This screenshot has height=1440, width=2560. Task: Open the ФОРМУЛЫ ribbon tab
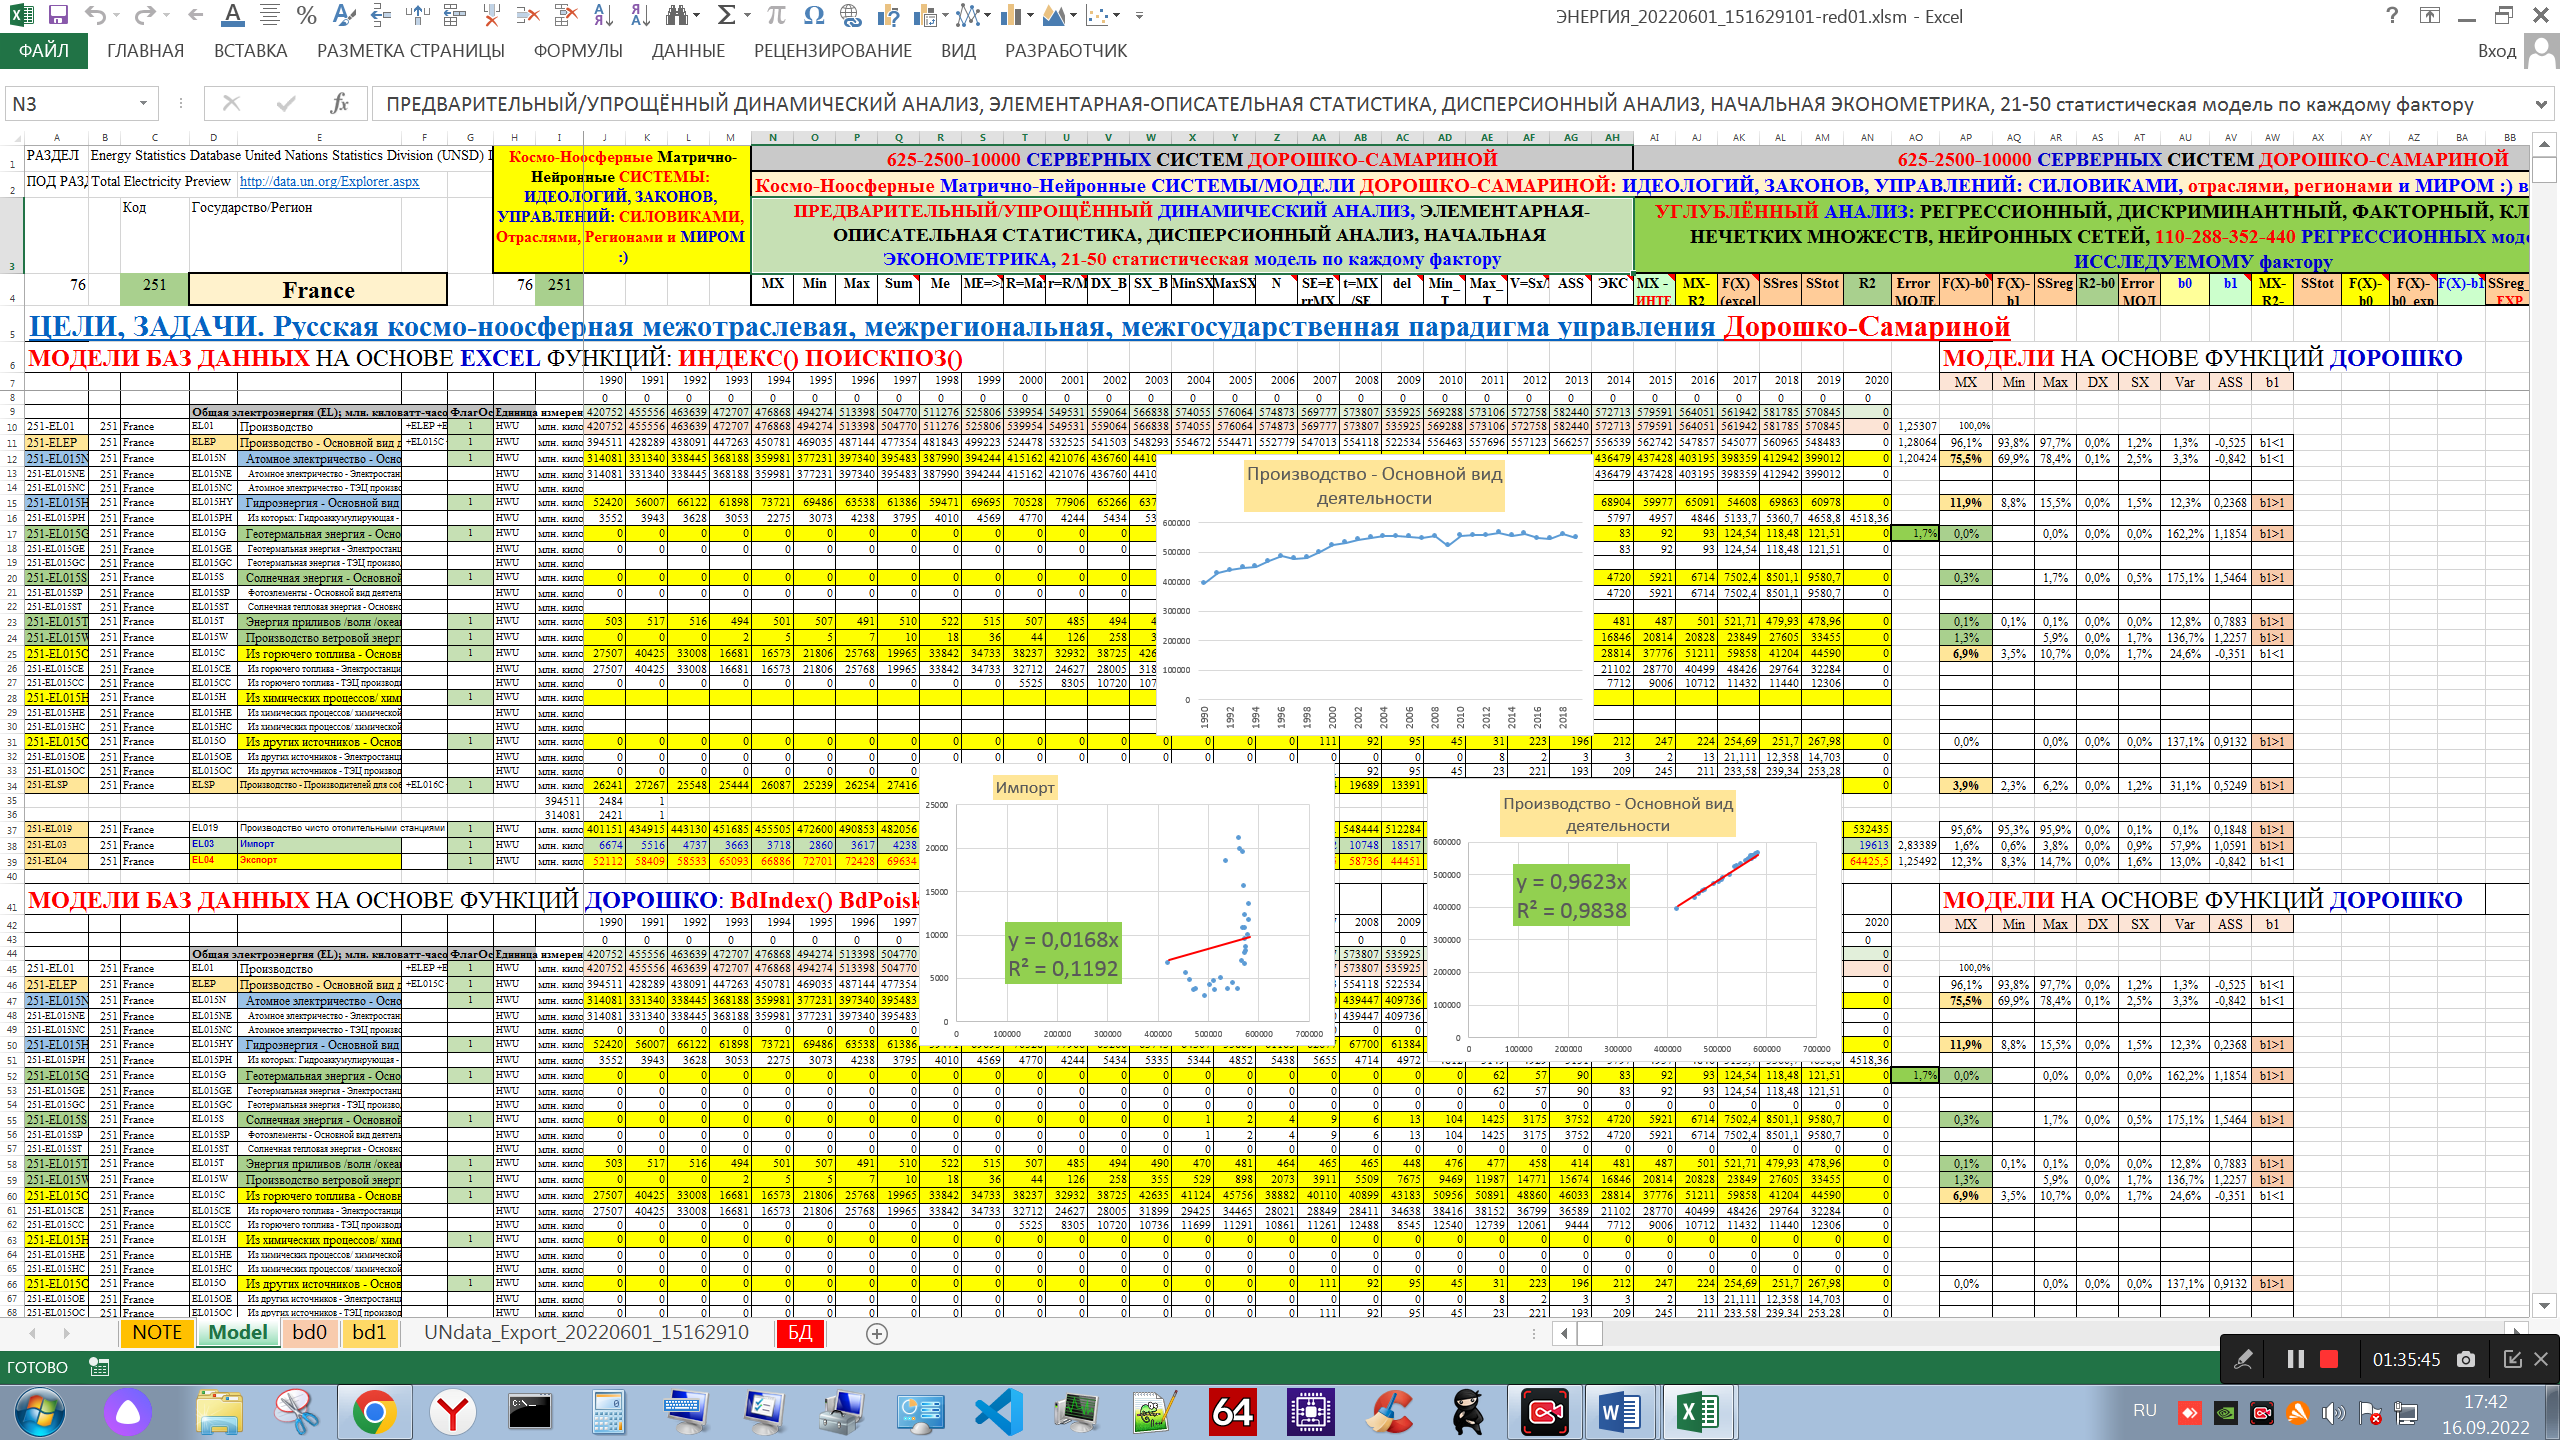pyautogui.click(x=577, y=51)
